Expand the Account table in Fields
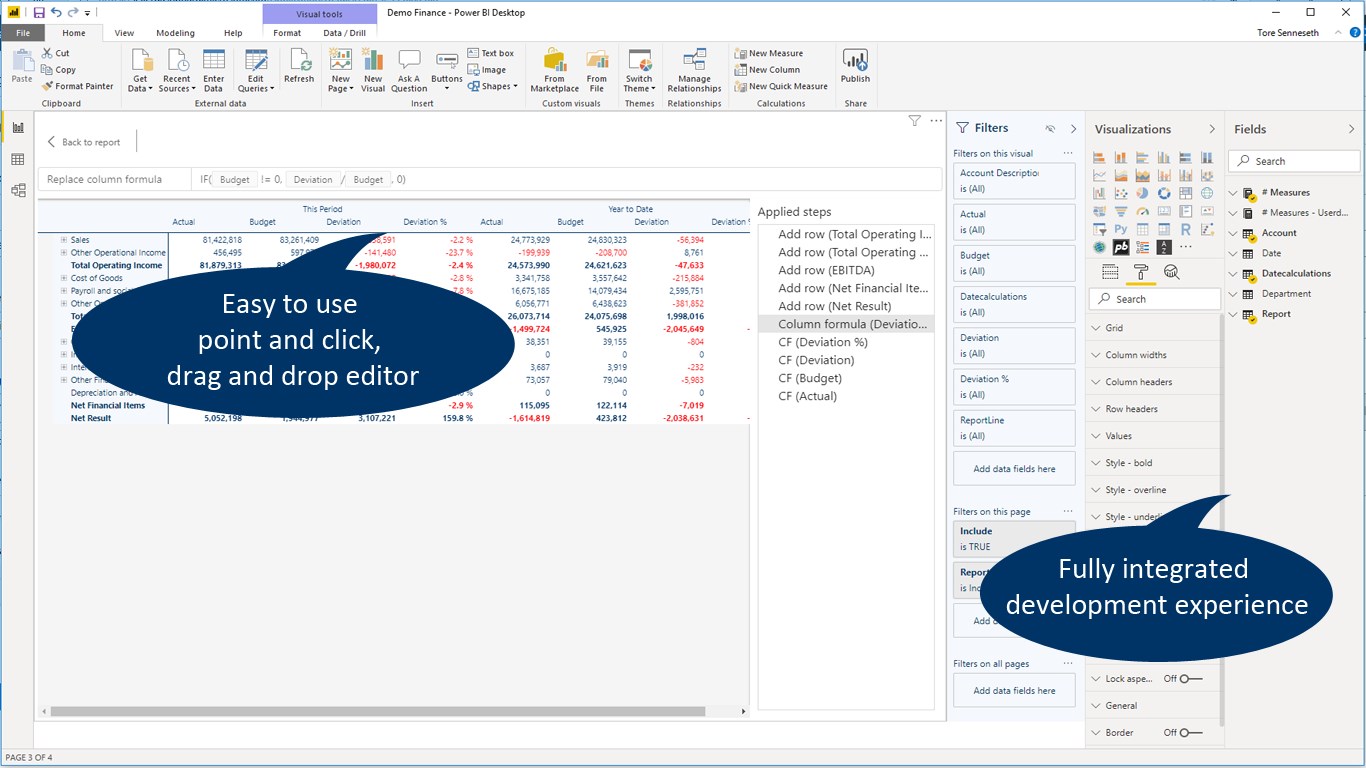 (x=1234, y=233)
